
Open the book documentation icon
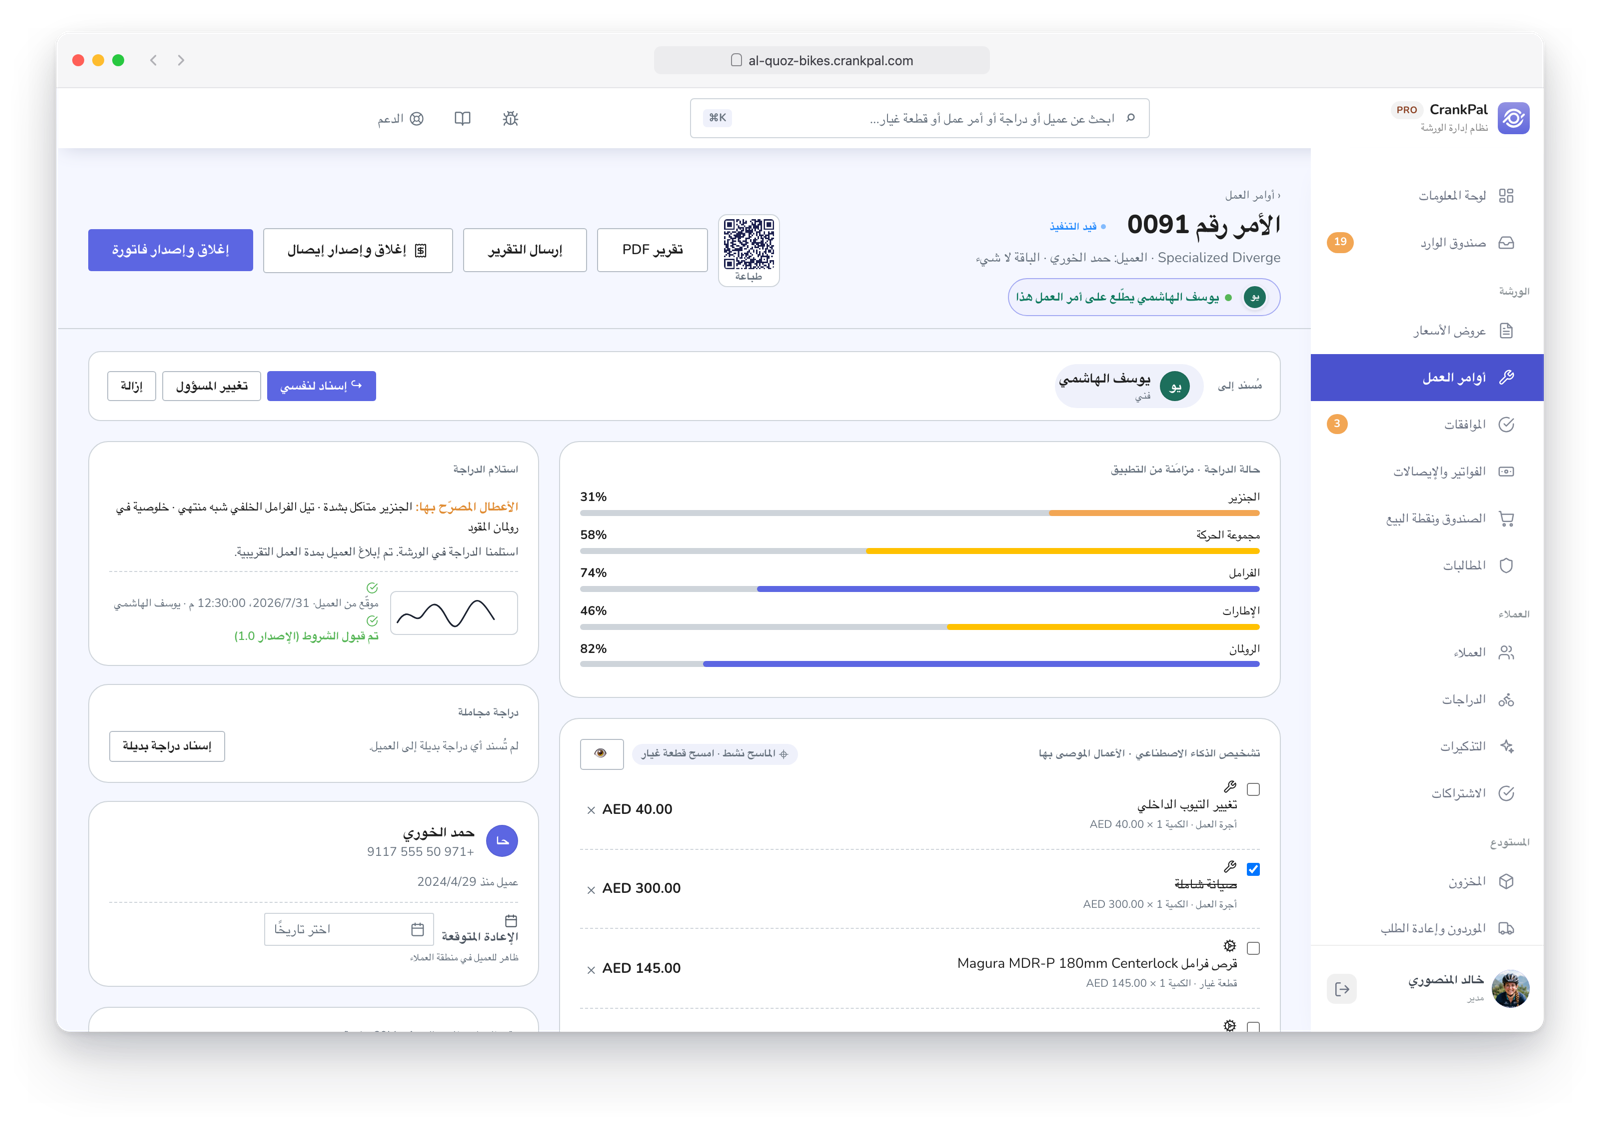pyautogui.click(x=462, y=118)
